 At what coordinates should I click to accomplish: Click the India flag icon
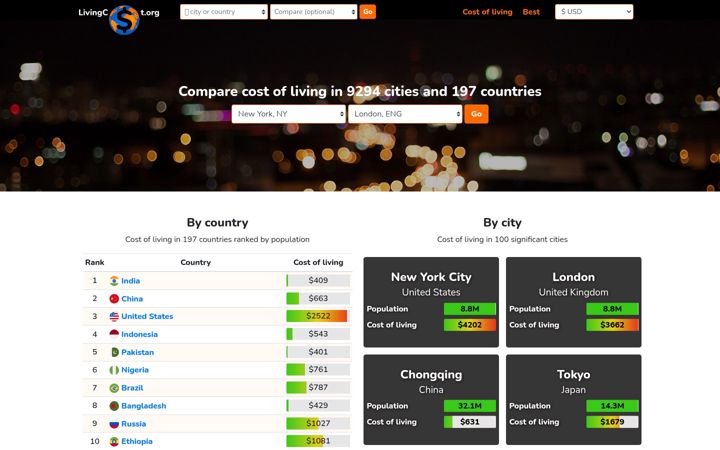(x=114, y=281)
